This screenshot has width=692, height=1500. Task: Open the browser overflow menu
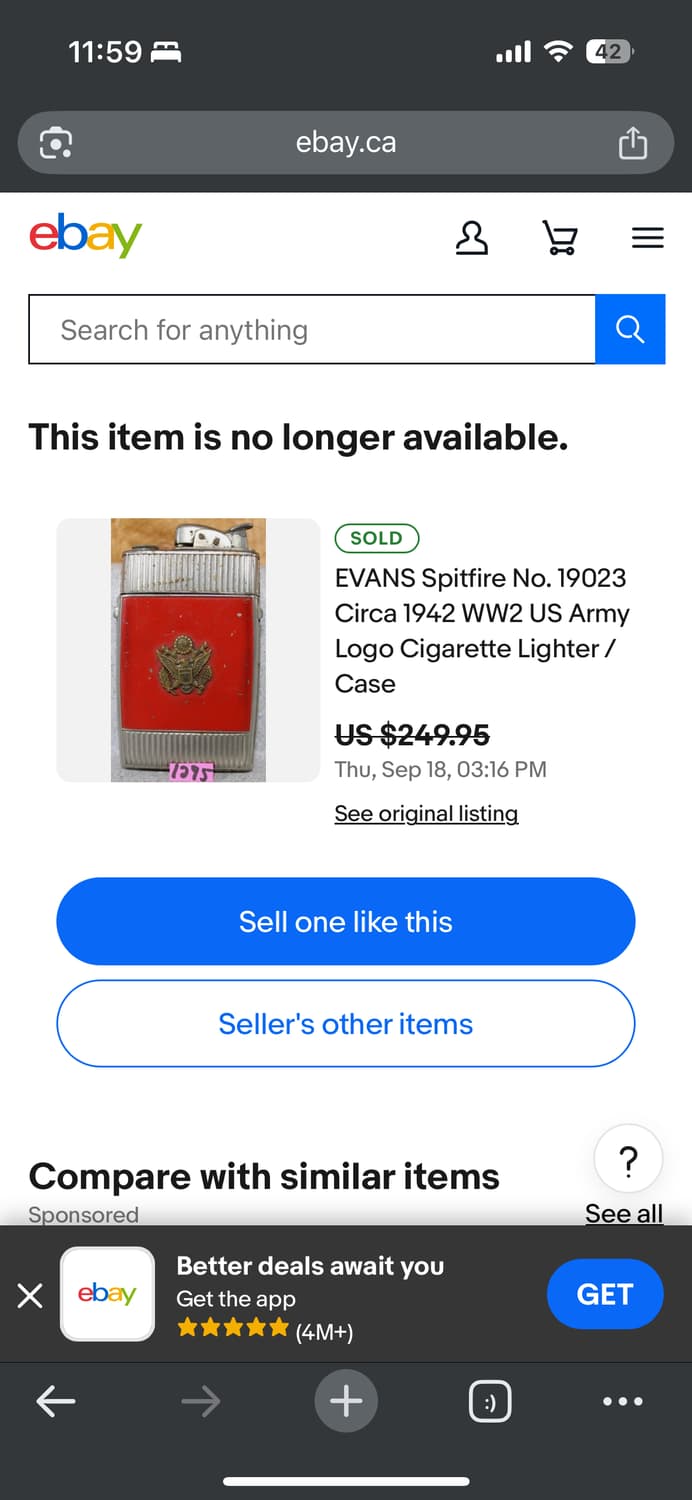pyautogui.click(x=622, y=1401)
